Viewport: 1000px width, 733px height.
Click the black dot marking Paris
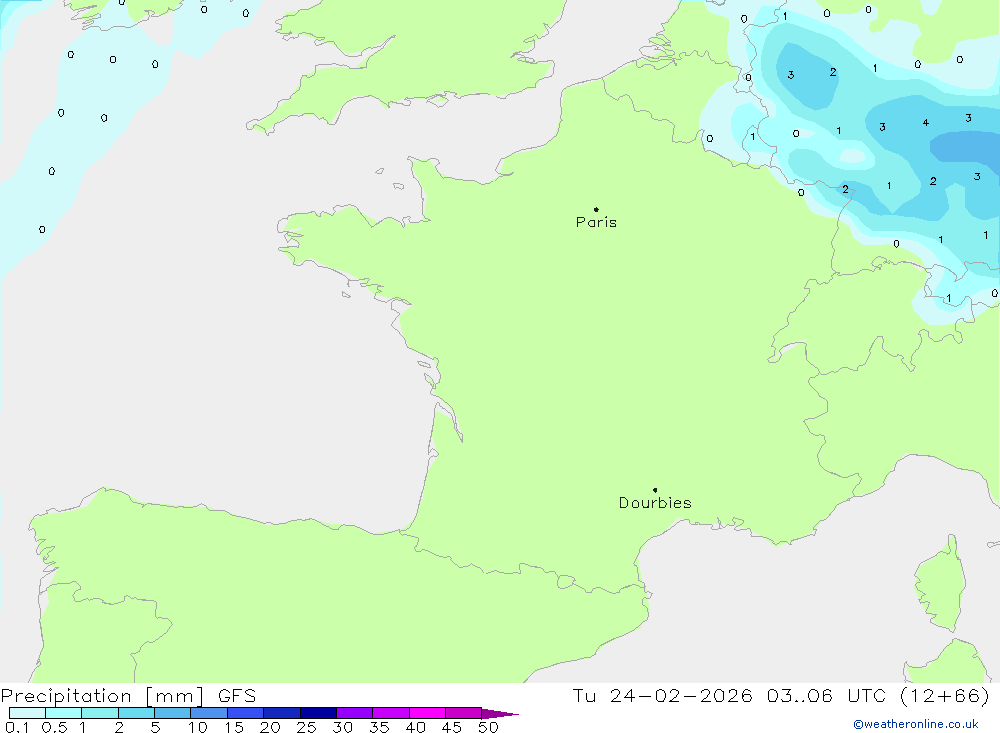[596, 209]
